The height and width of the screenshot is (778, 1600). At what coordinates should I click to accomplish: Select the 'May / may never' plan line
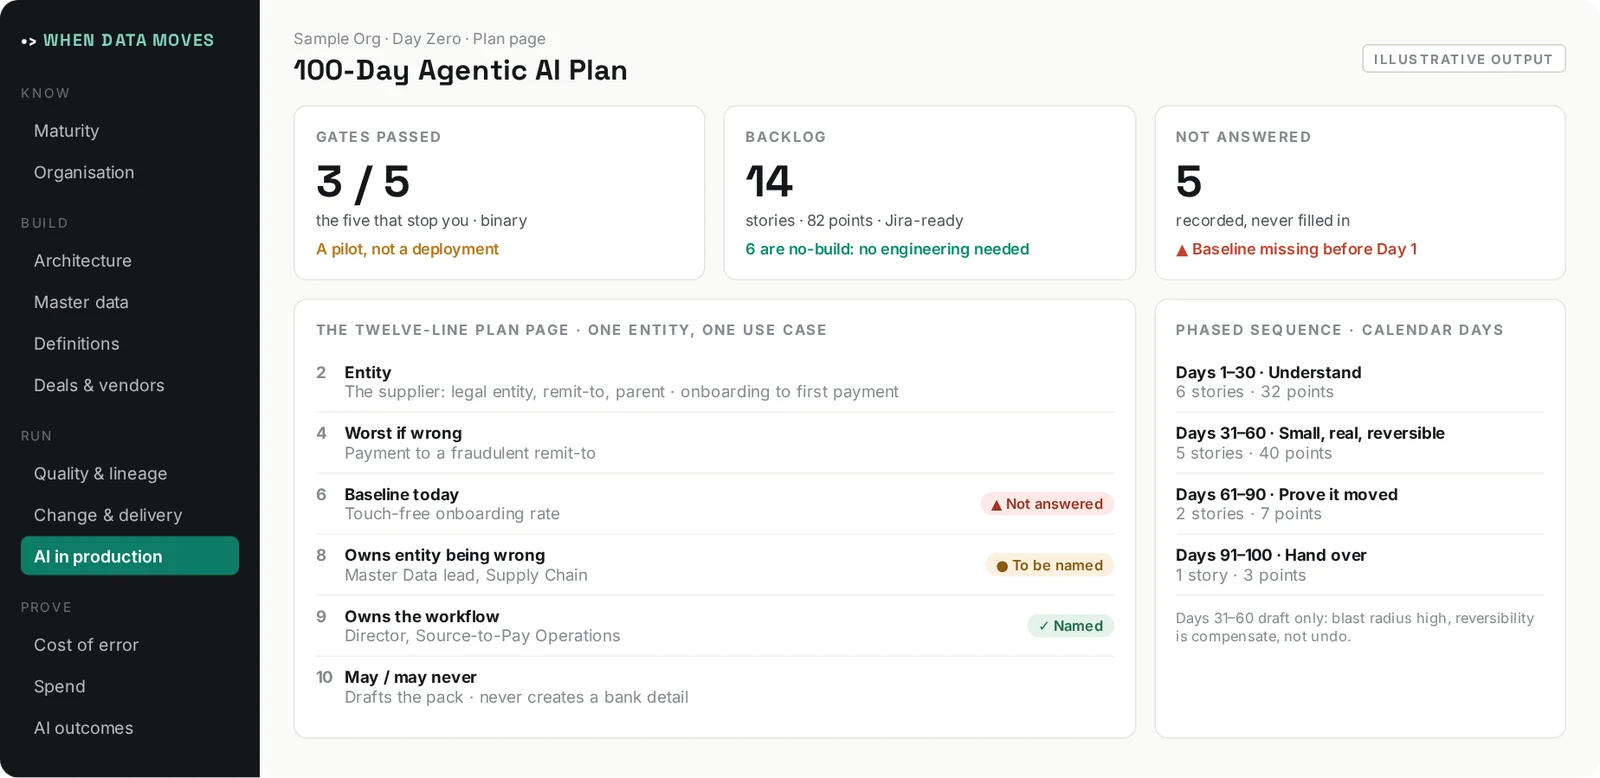tap(715, 687)
